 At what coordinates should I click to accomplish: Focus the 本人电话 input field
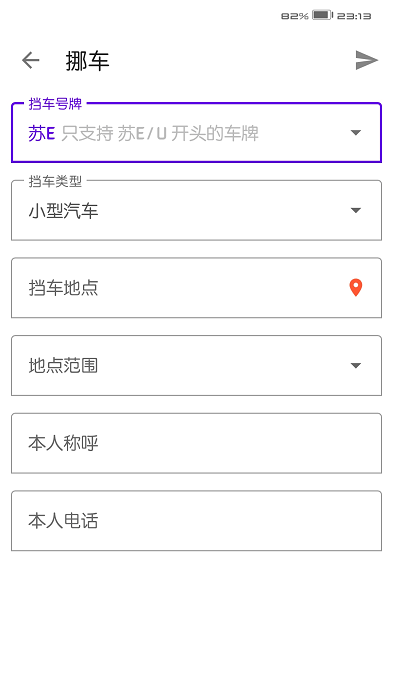[196, 521]
